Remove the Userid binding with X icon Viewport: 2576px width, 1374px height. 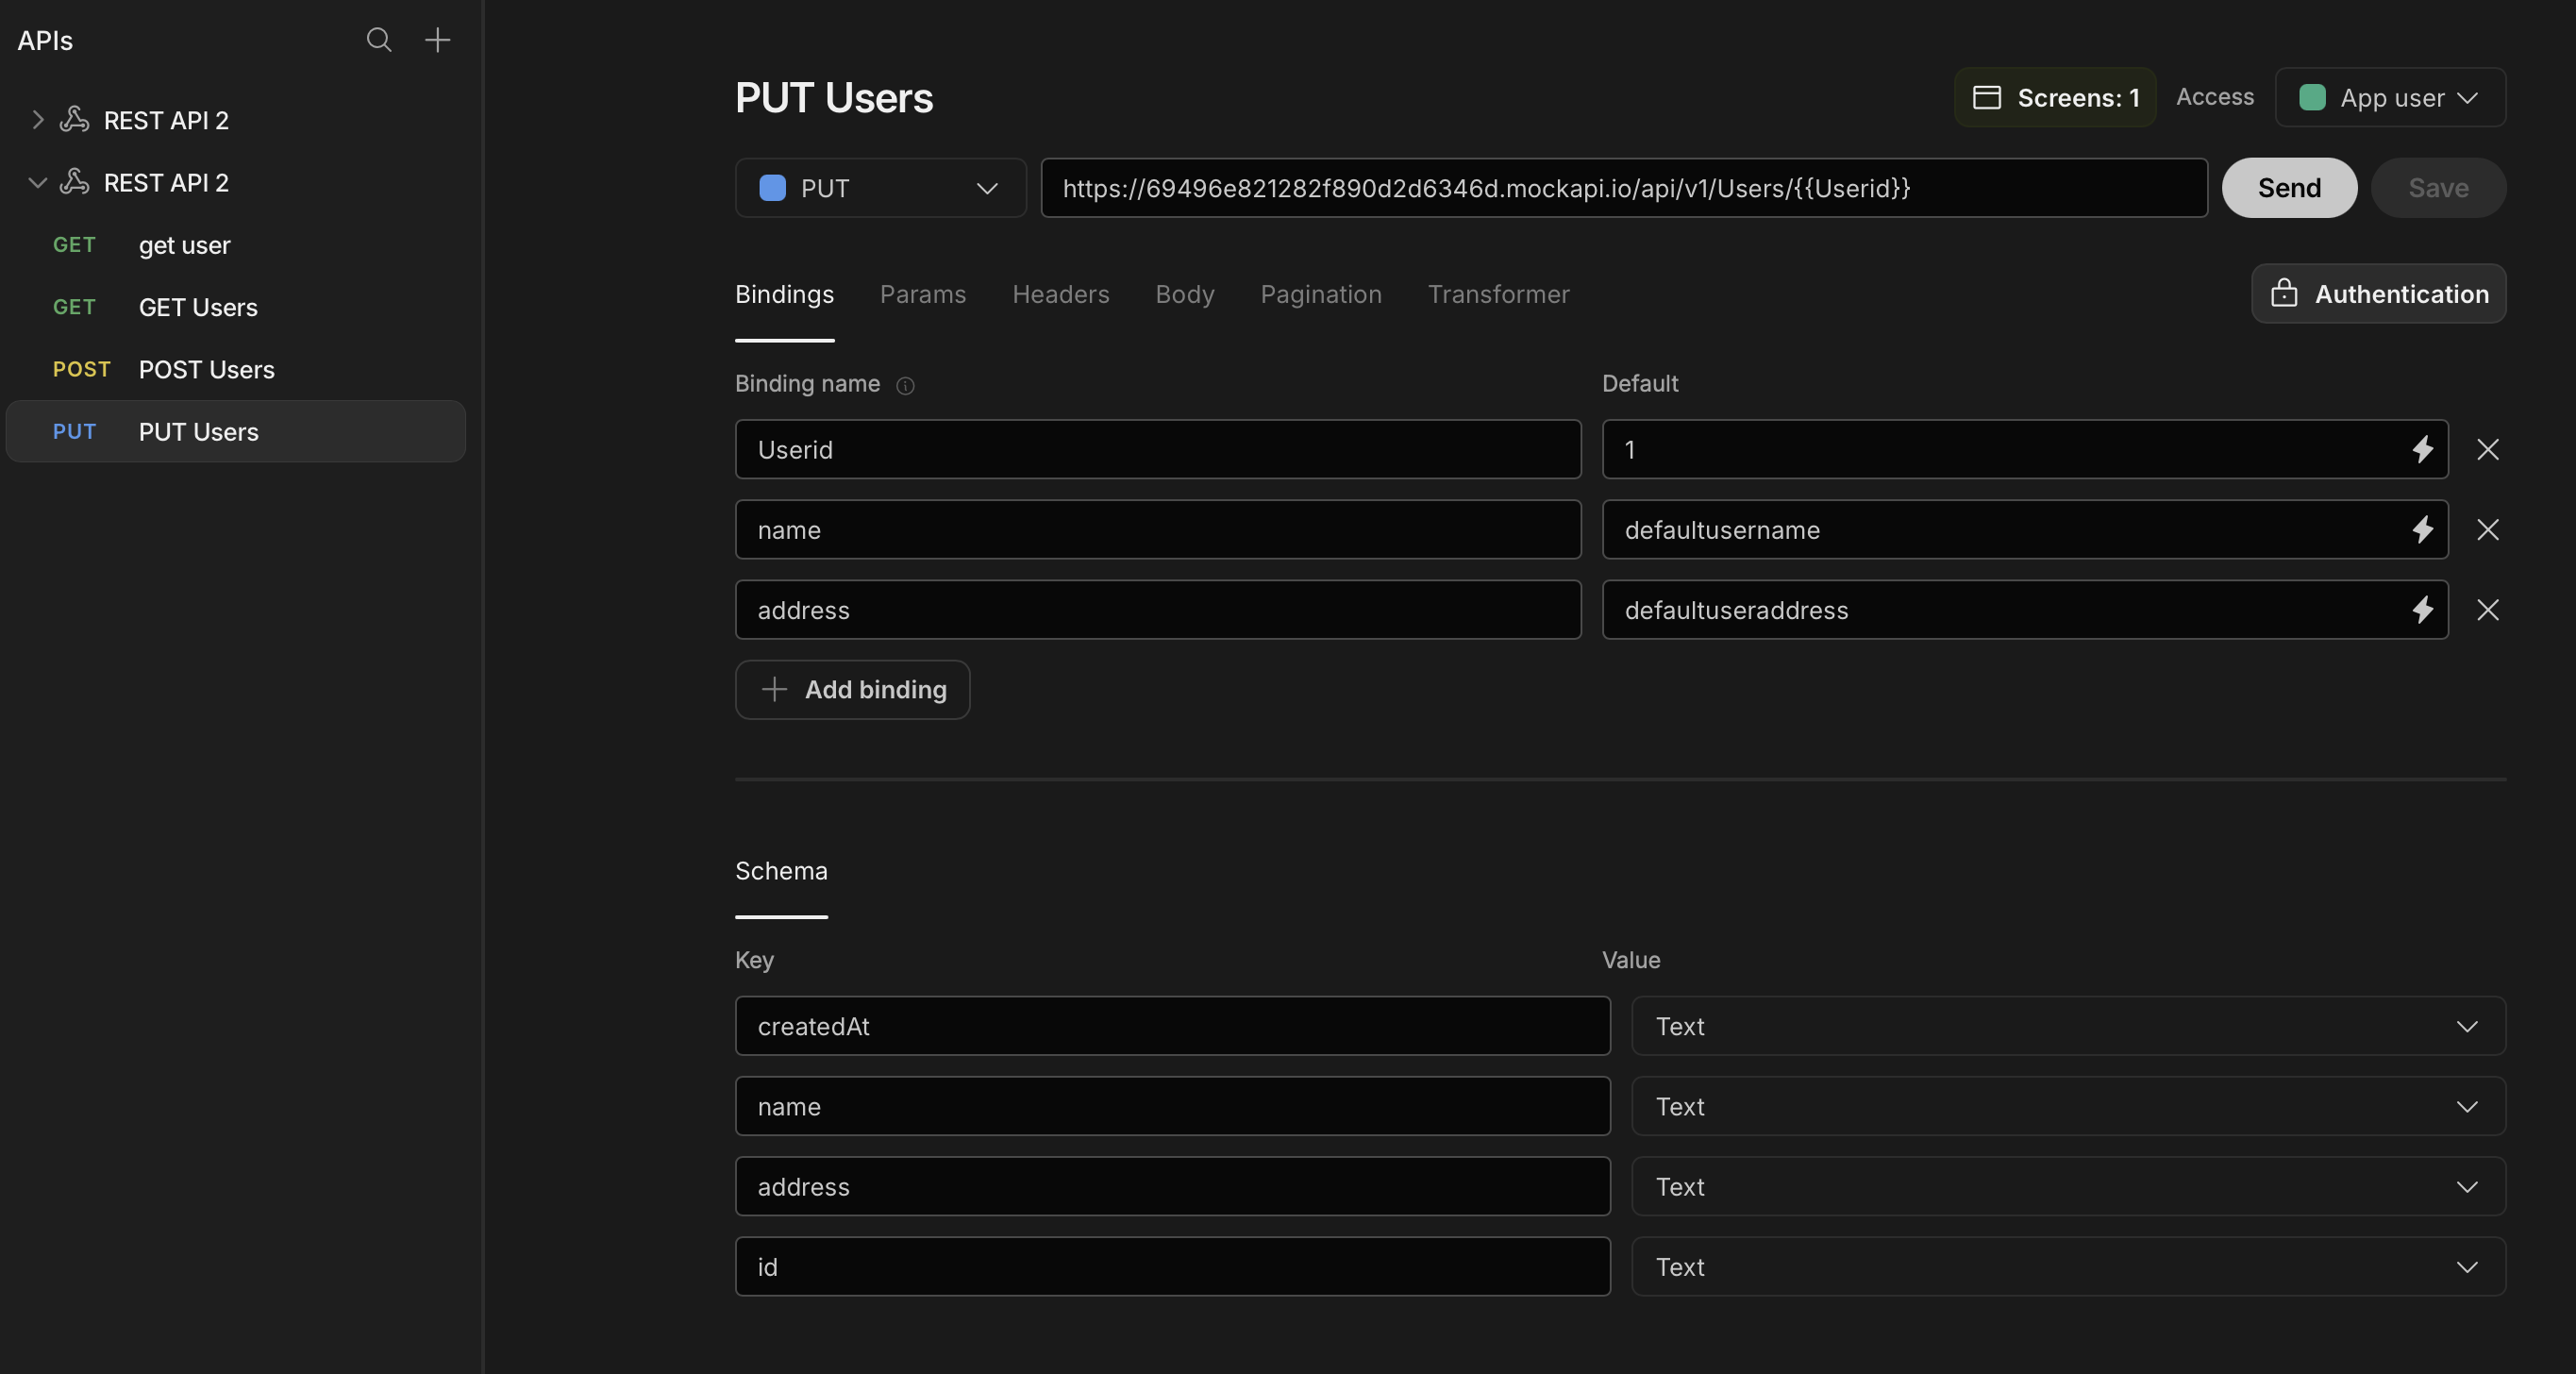pyautogui.click(x=2487, y=449)
